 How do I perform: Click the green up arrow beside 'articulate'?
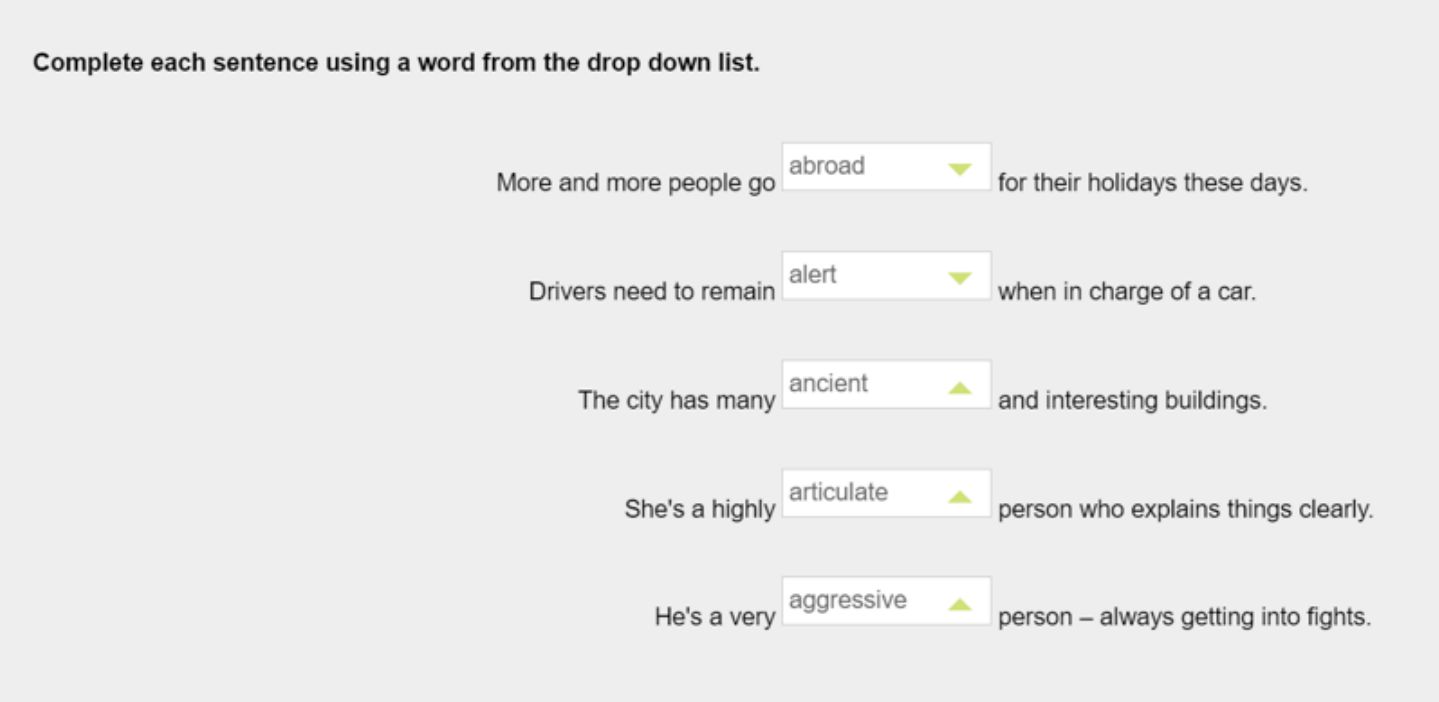click(x=959, y=496)
